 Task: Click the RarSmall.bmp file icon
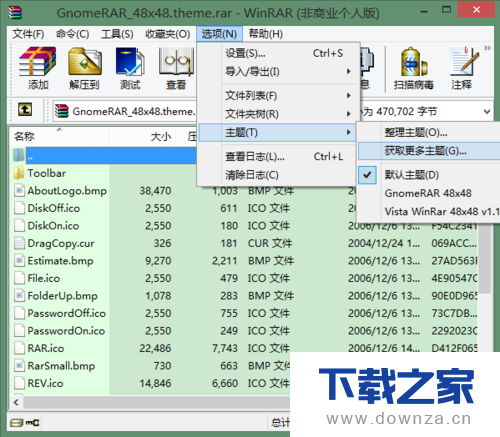(19, 366)
